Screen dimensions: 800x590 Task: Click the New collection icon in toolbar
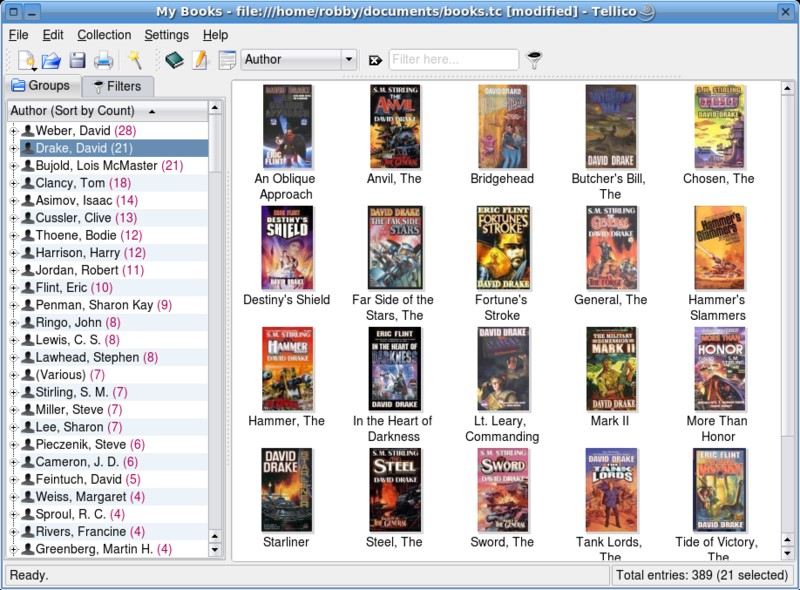point(25,60)
